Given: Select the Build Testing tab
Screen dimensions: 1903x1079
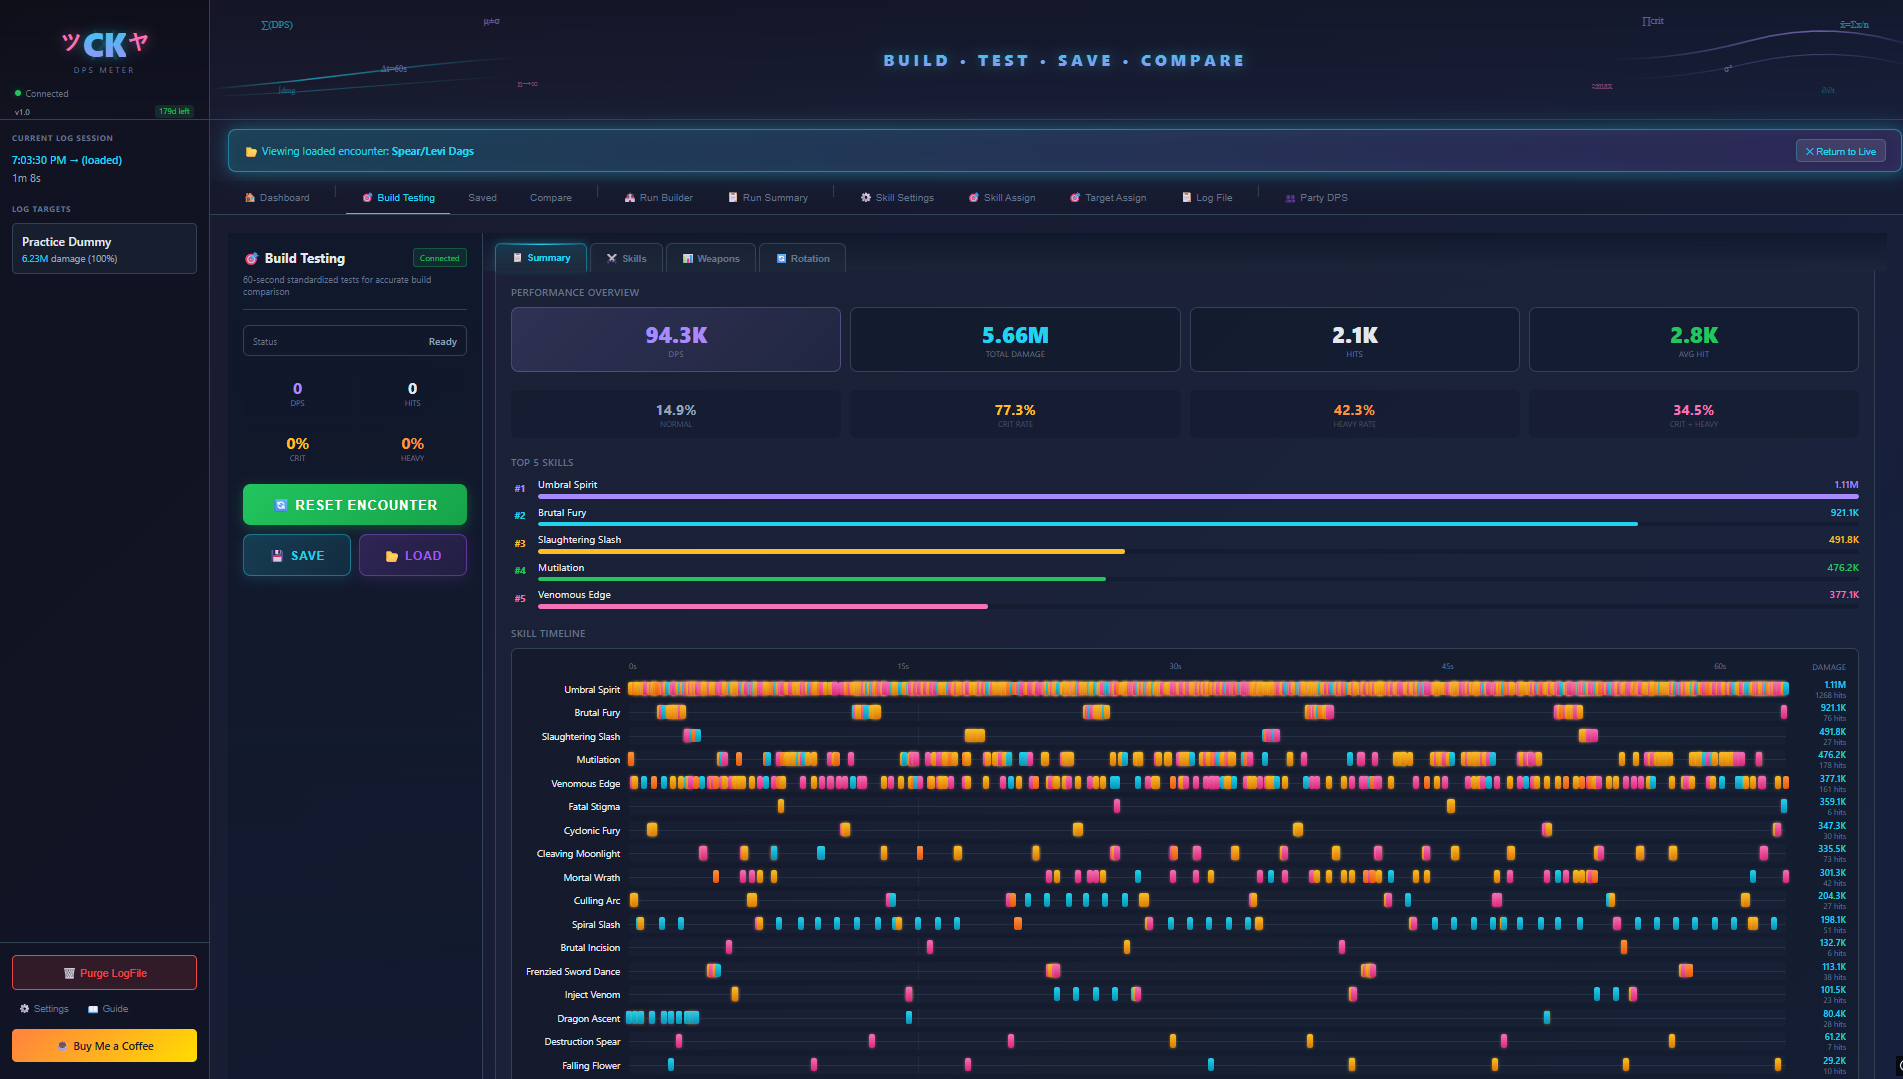Looking at the screenshot, I should (398, 198).
